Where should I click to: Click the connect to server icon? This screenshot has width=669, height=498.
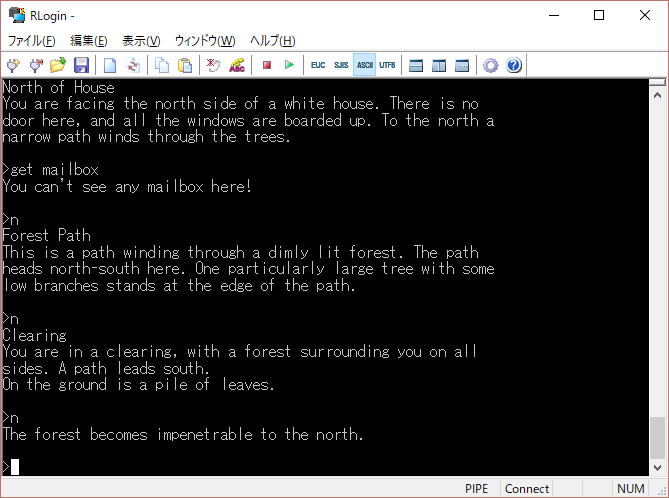14,65
